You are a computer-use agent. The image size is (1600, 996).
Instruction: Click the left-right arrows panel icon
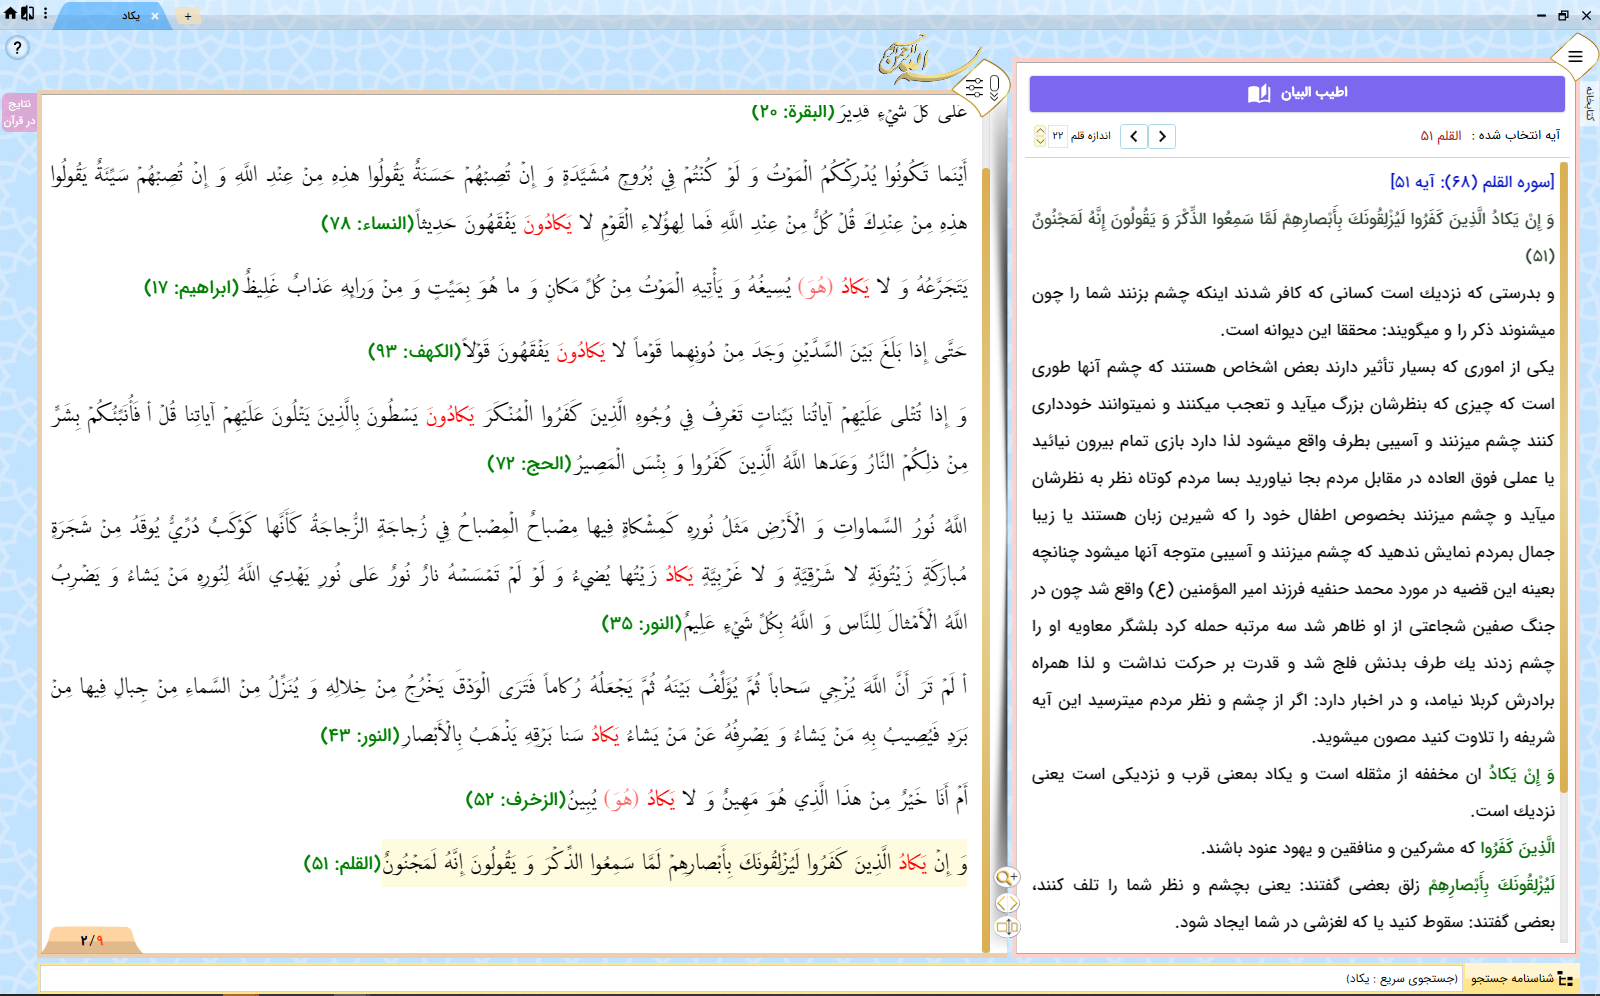(1007, 903)
